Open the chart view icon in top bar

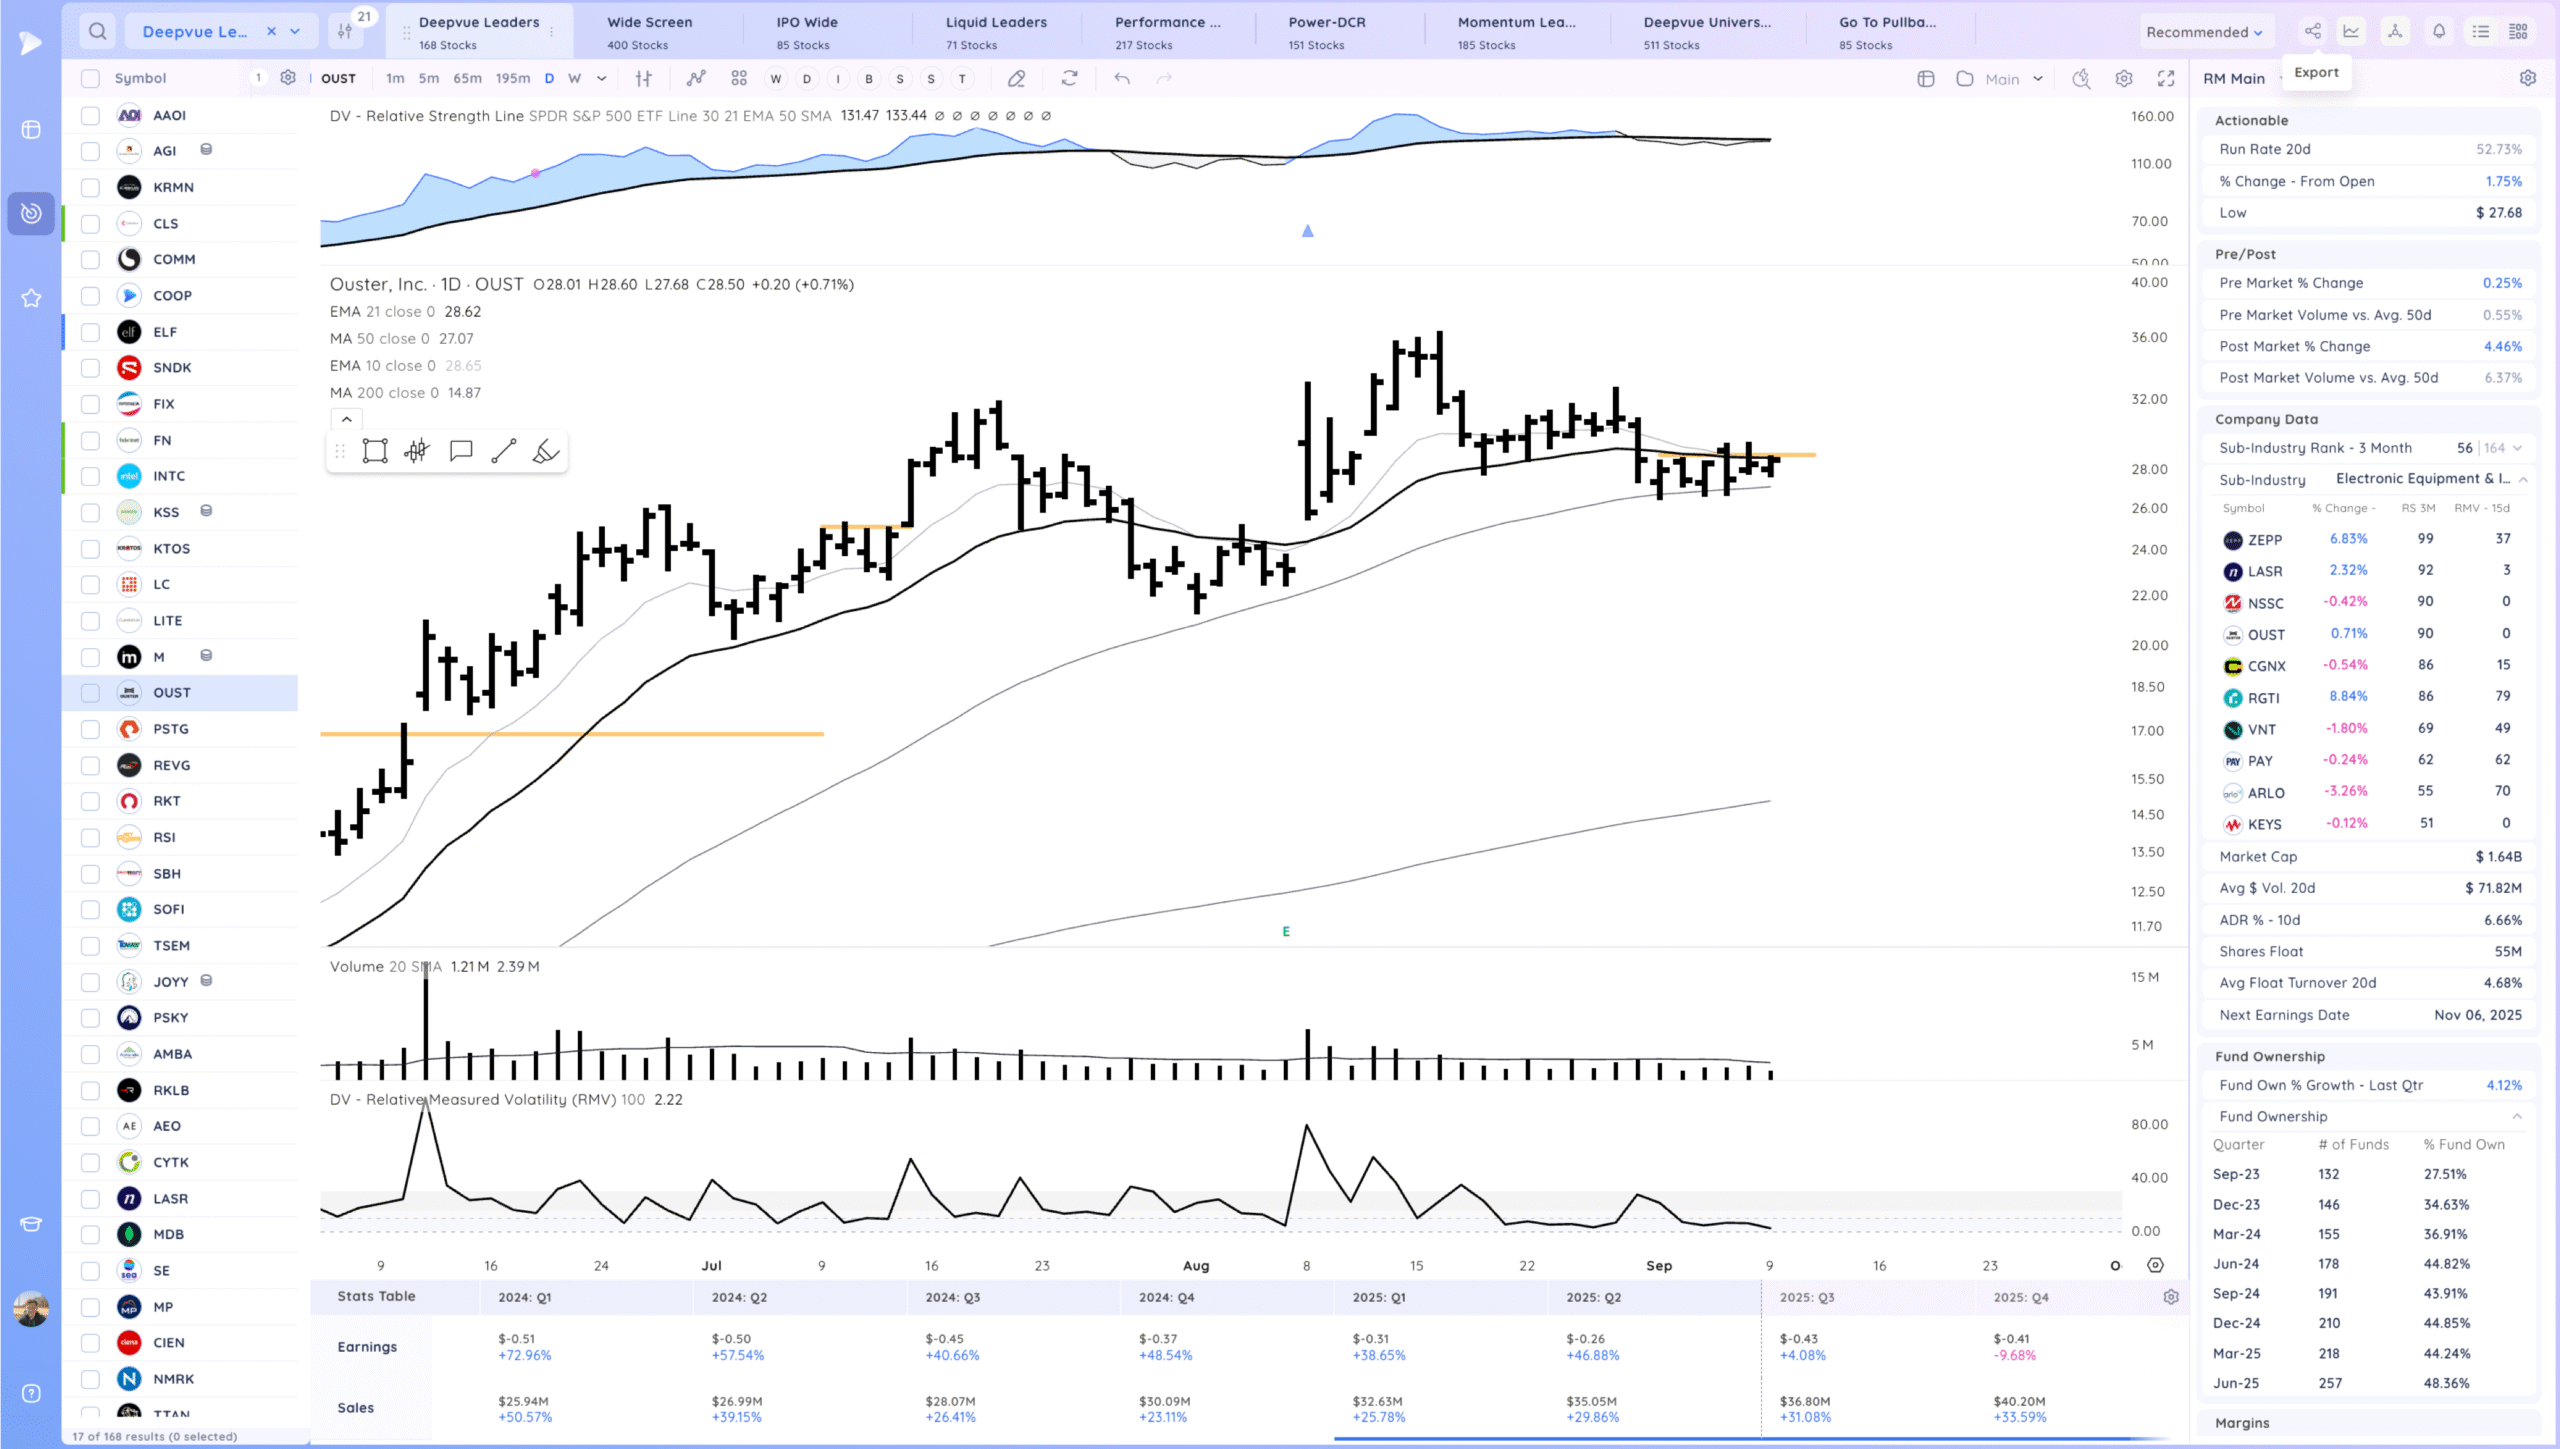point(2352,31)
